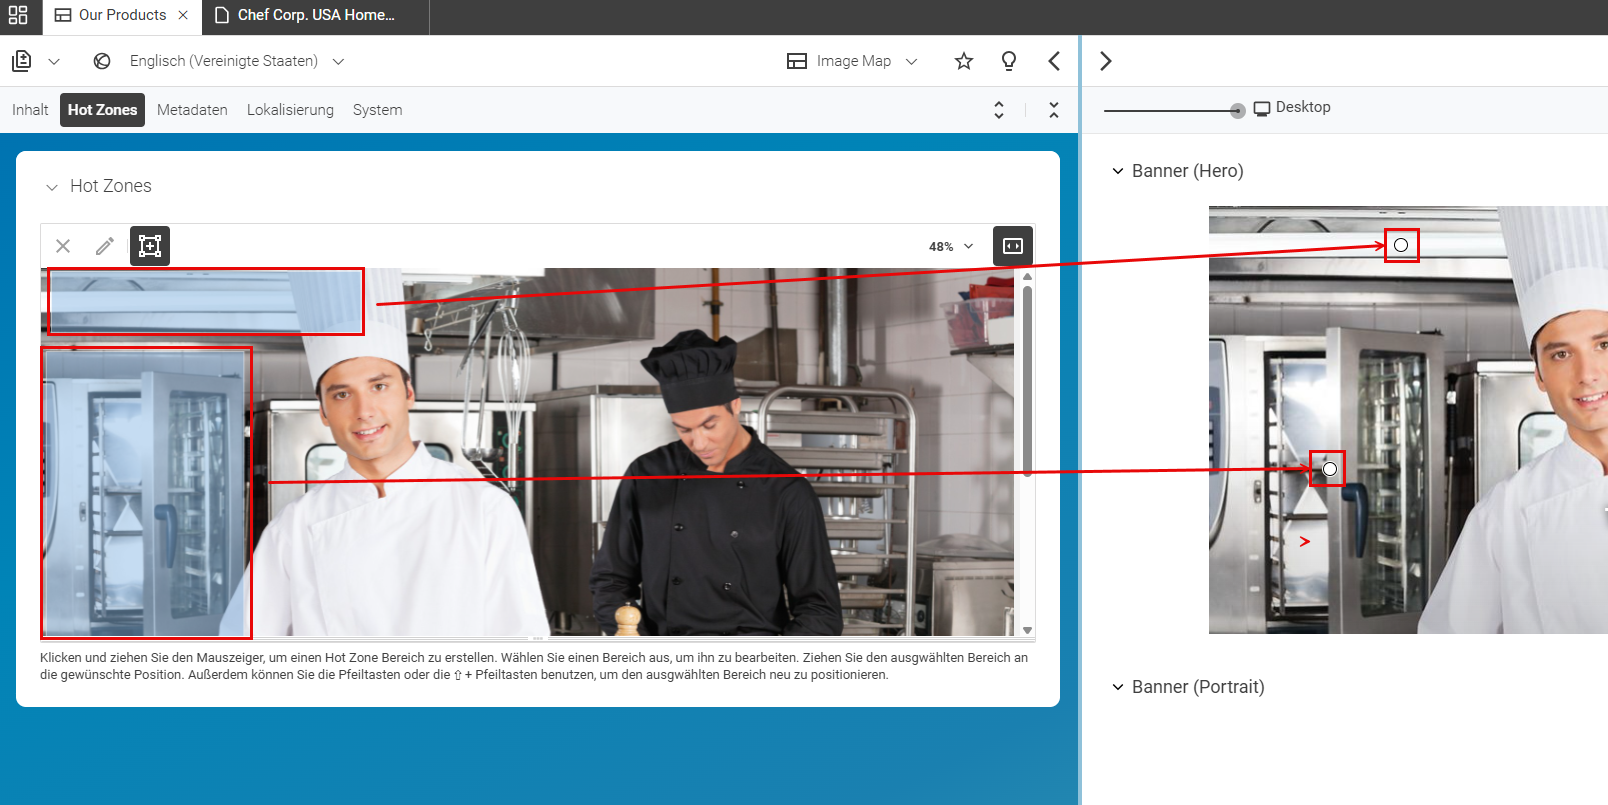Bookmark content with the star icon
The width and height of the screenshot is (1608, 805).
tap(964, 61)
